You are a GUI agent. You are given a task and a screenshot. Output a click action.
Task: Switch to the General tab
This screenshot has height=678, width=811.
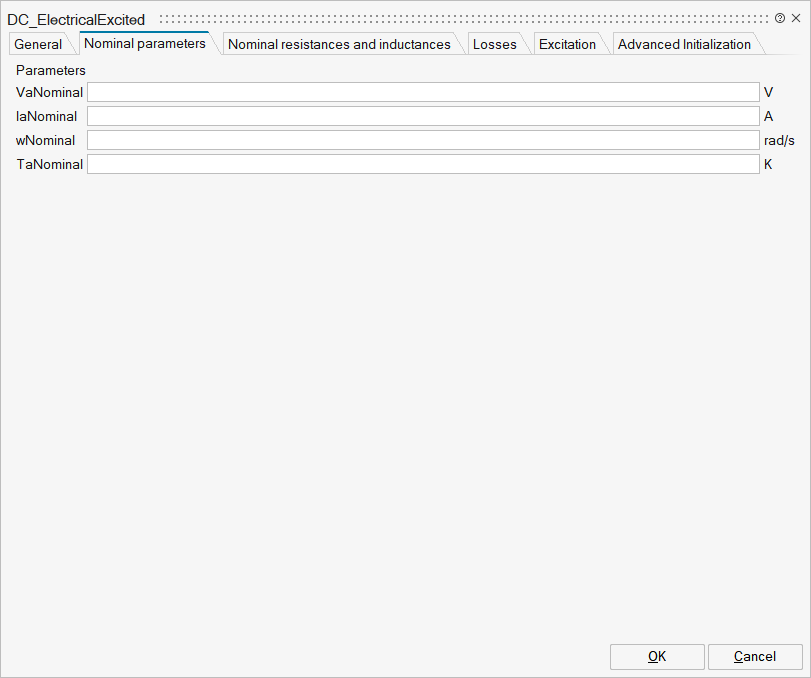click(38, 44)
